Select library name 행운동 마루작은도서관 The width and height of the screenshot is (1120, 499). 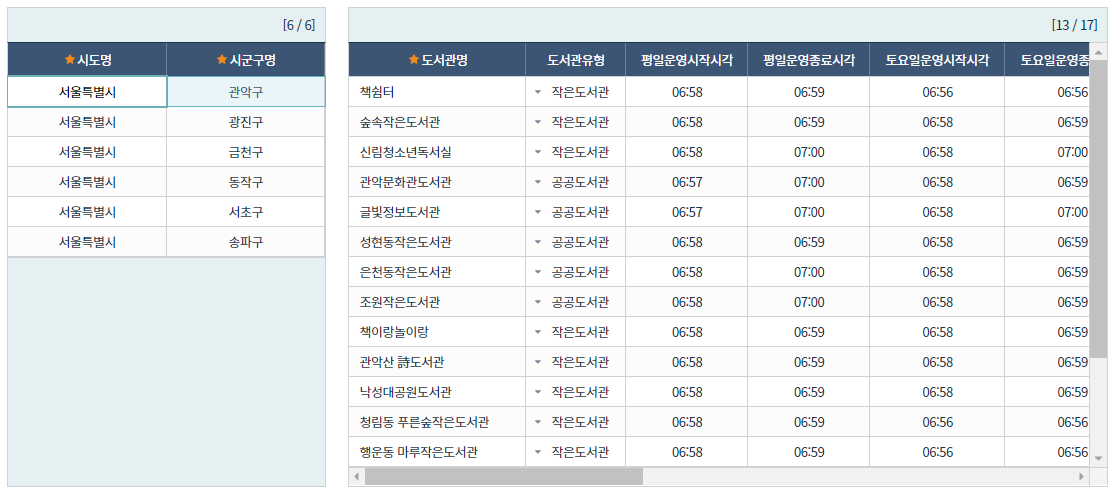pos(437,452)
